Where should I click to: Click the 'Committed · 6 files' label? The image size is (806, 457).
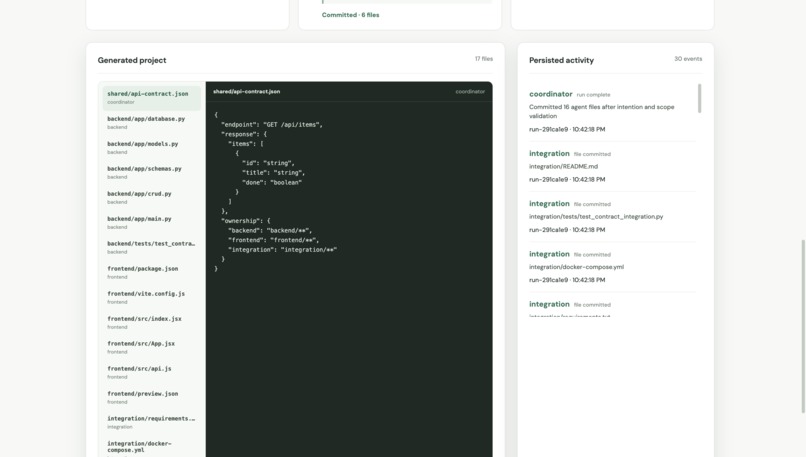[351, 15]
